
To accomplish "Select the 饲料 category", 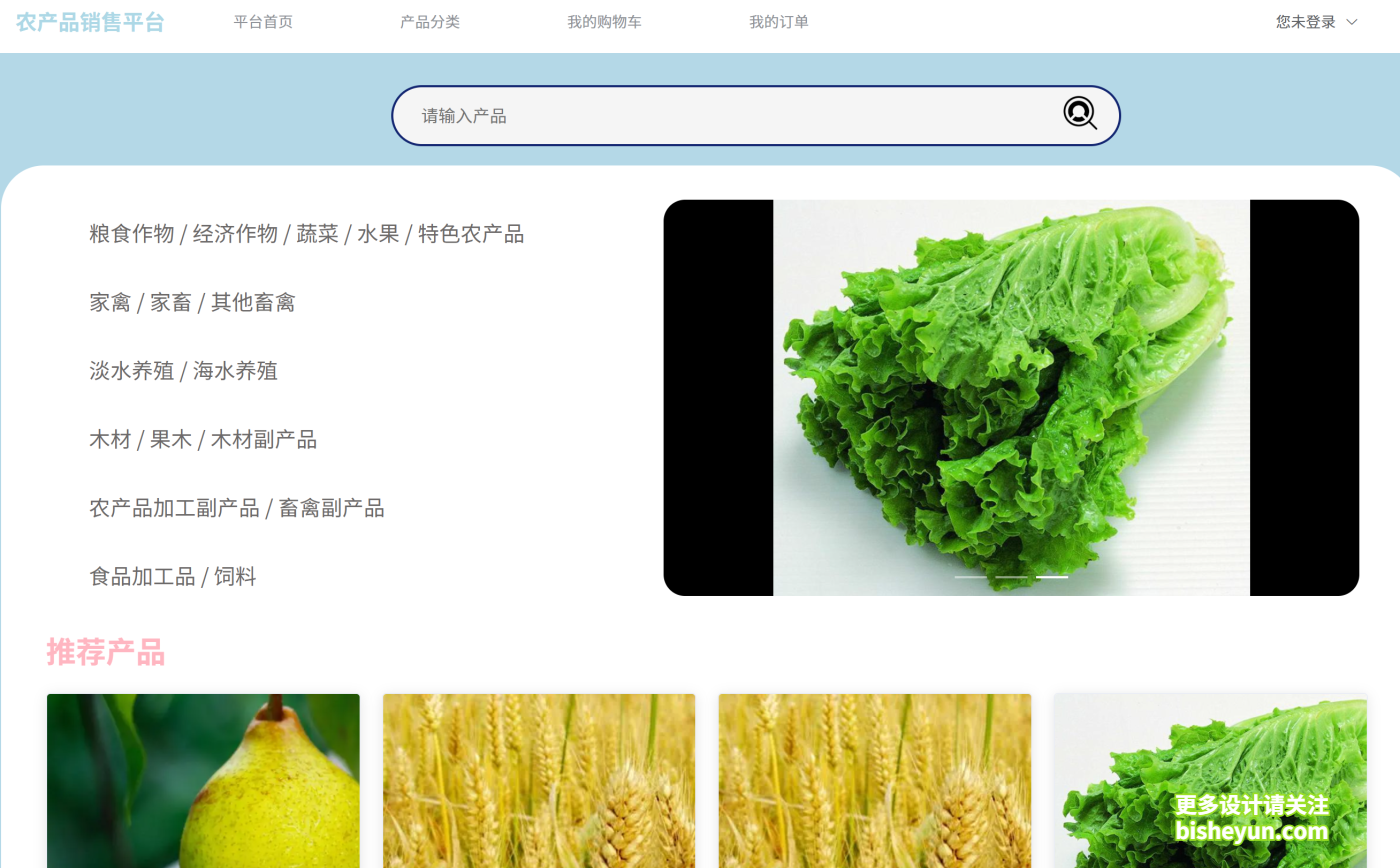I will coord(236,576).
